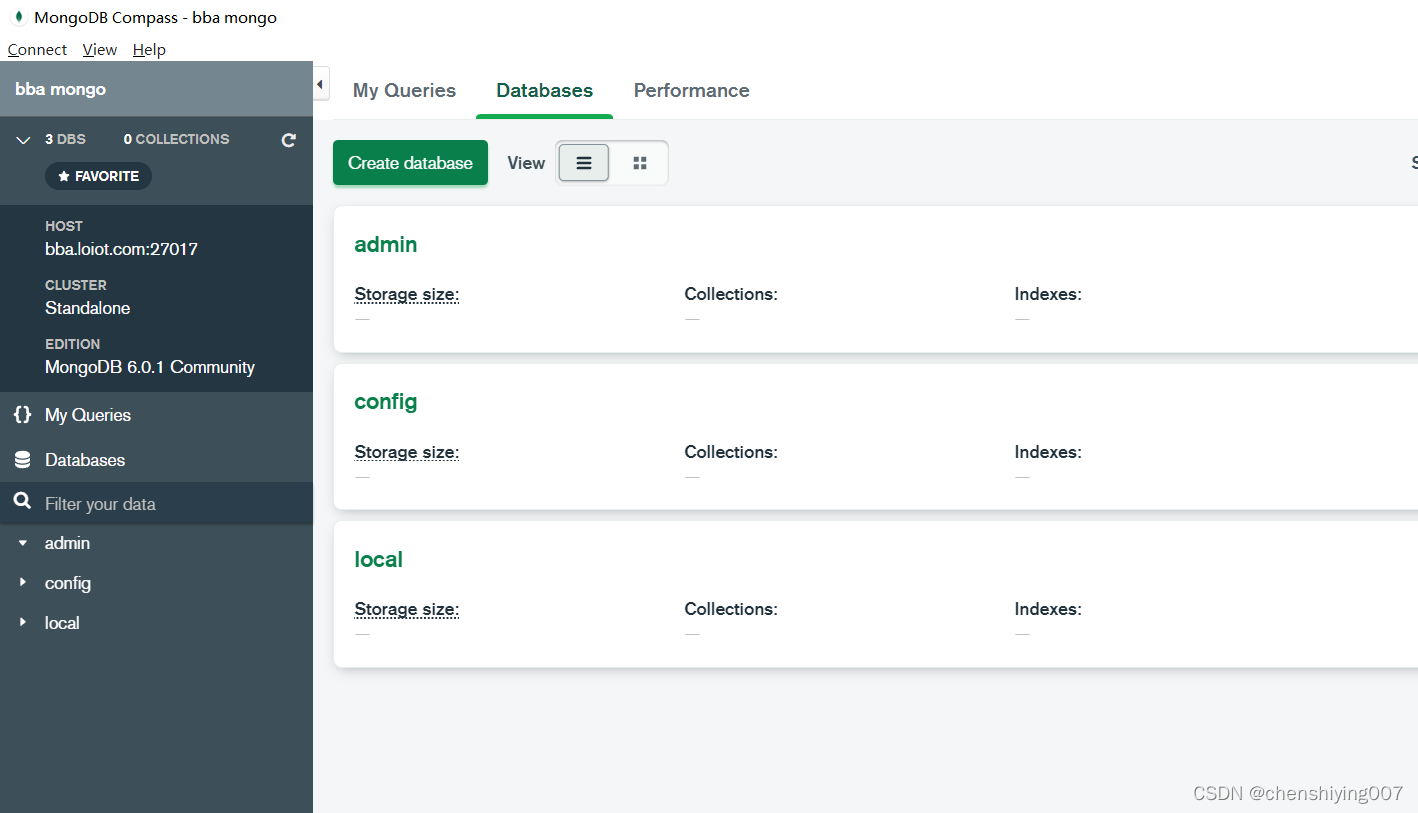Click the Standalone cluster value

point(87,308)
